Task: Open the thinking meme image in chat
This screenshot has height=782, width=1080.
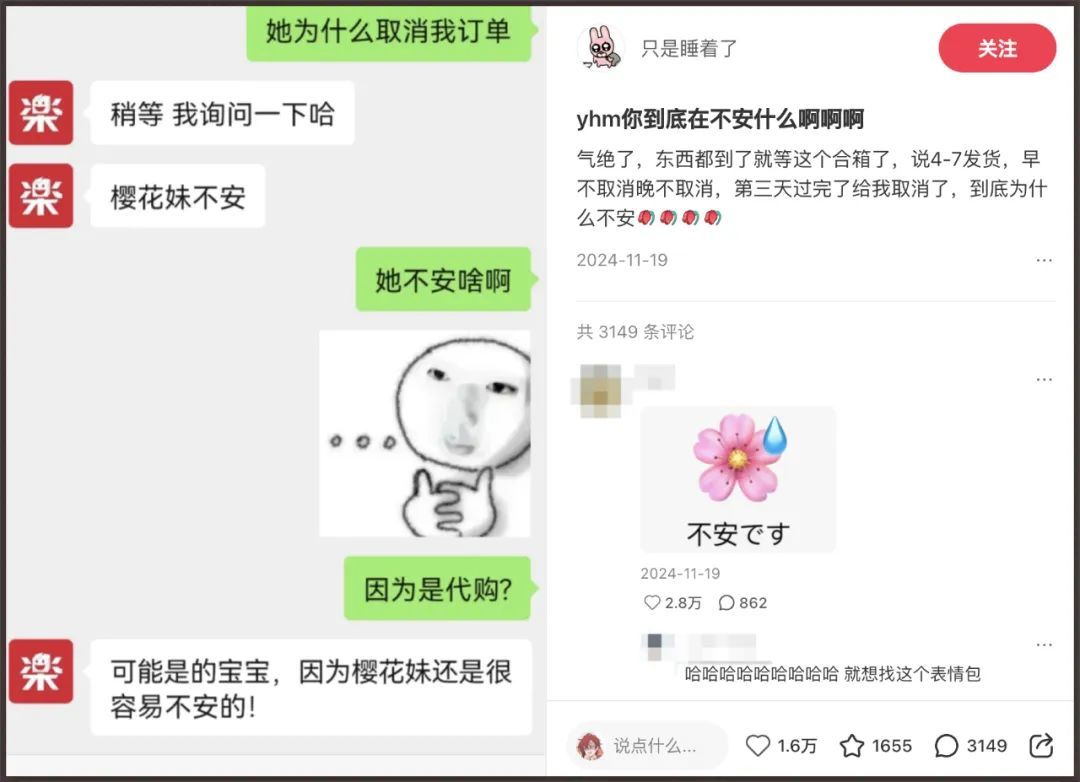Action: tap(424, 433)
